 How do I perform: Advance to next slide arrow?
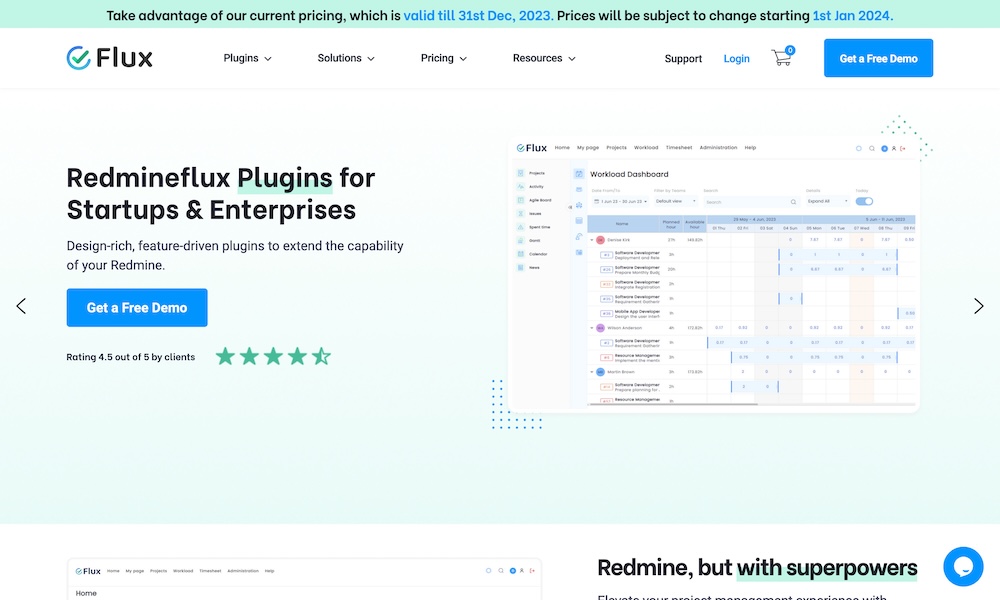[x=978, y=306]
